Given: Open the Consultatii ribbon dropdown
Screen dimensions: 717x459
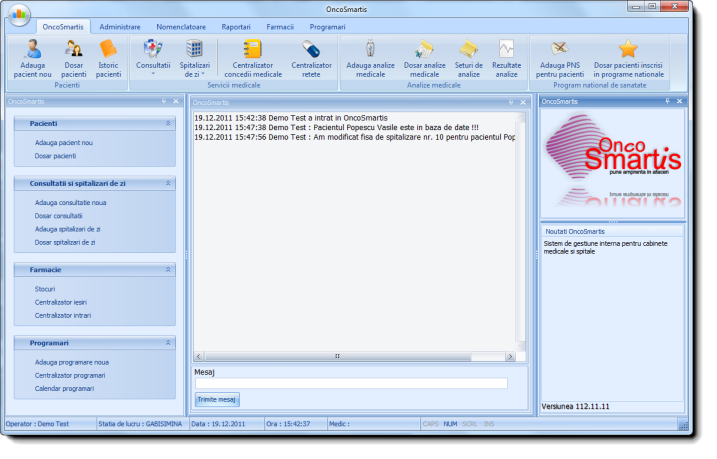Looking at the screenshot, I should click(153, 58).
